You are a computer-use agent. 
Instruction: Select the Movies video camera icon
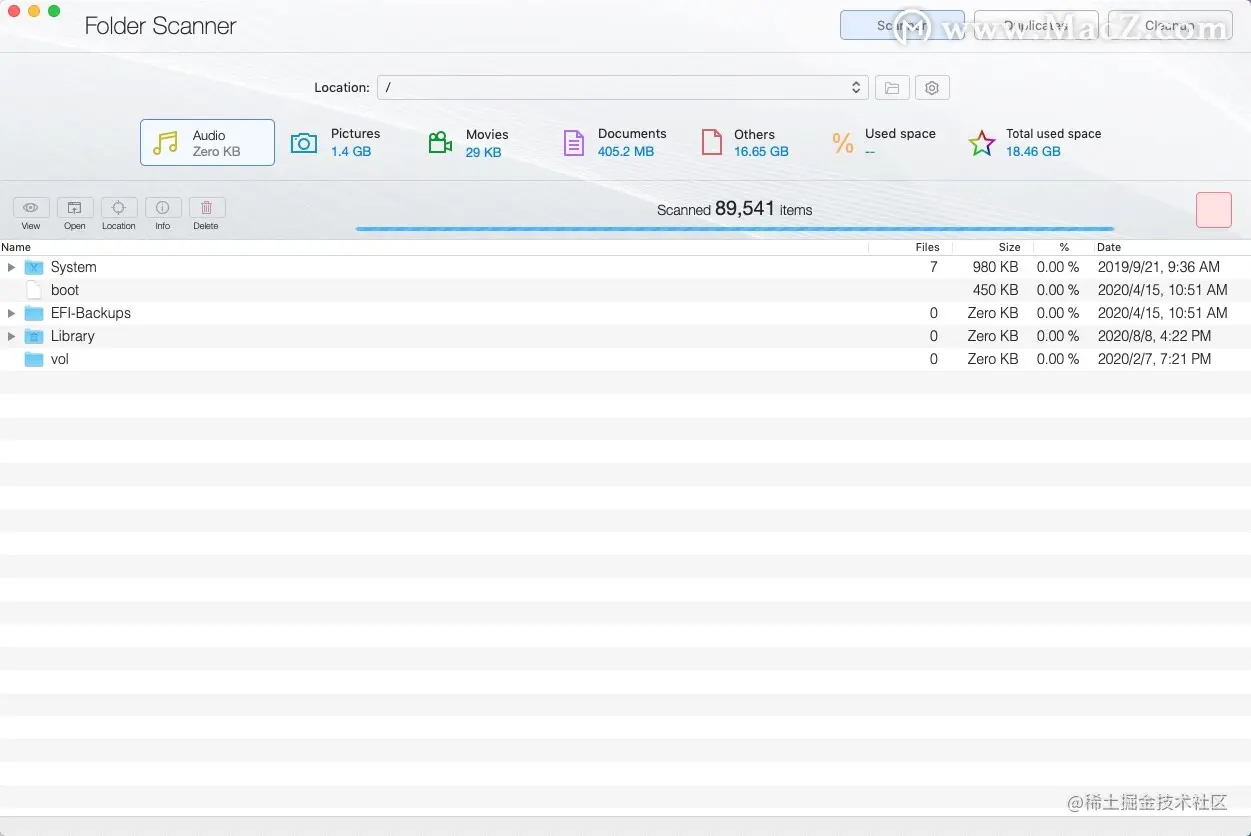point(440,143)
